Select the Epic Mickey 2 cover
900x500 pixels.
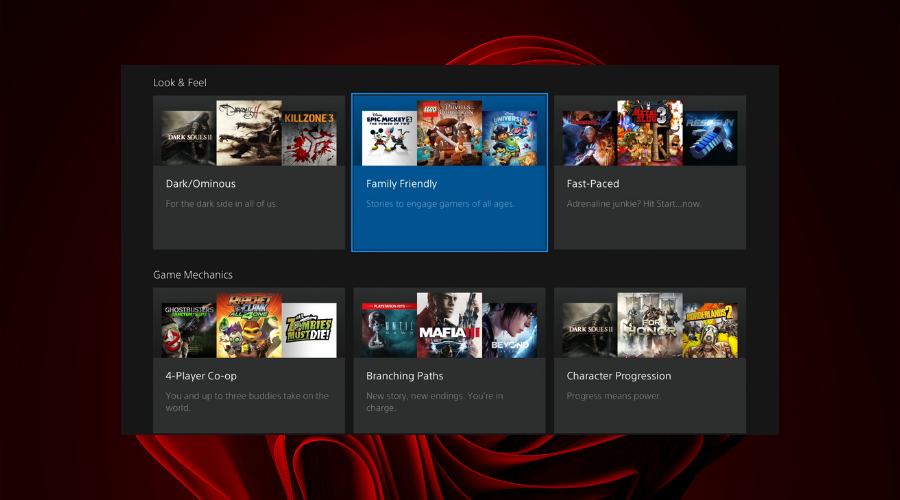389,138
